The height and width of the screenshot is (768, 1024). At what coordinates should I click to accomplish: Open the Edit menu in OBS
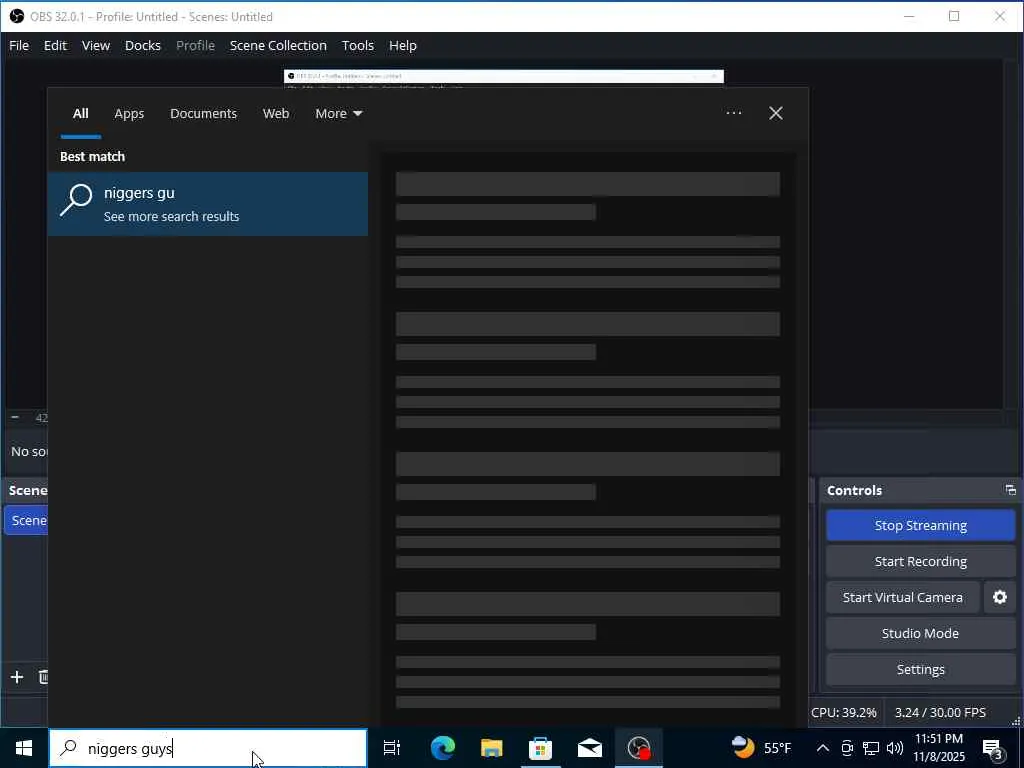(55, 46)
